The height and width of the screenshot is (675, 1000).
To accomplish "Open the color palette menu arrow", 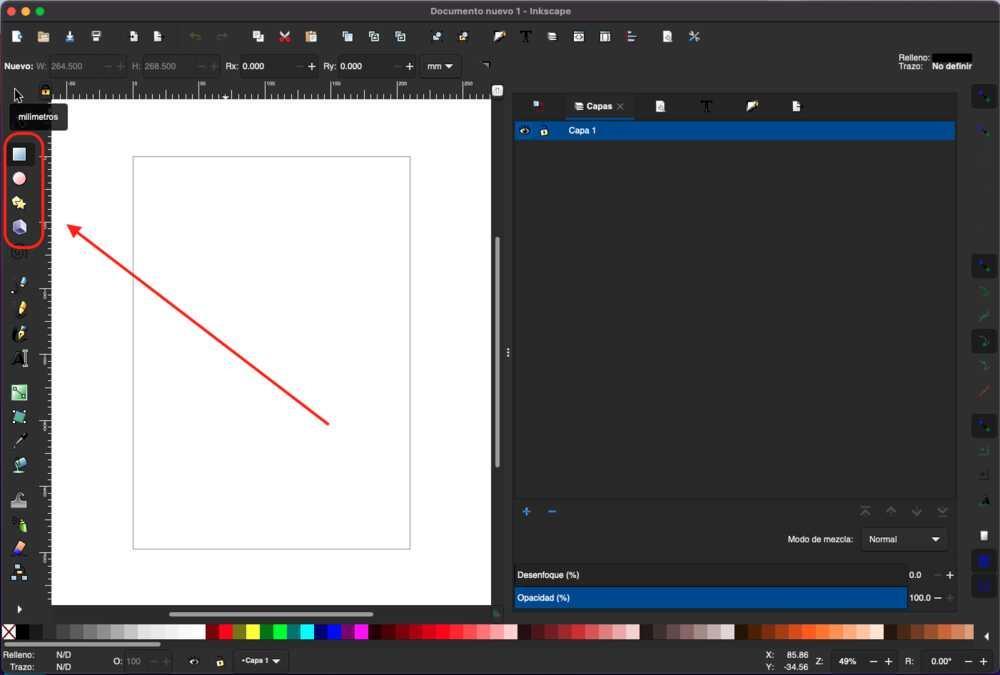I will (987, 636).
